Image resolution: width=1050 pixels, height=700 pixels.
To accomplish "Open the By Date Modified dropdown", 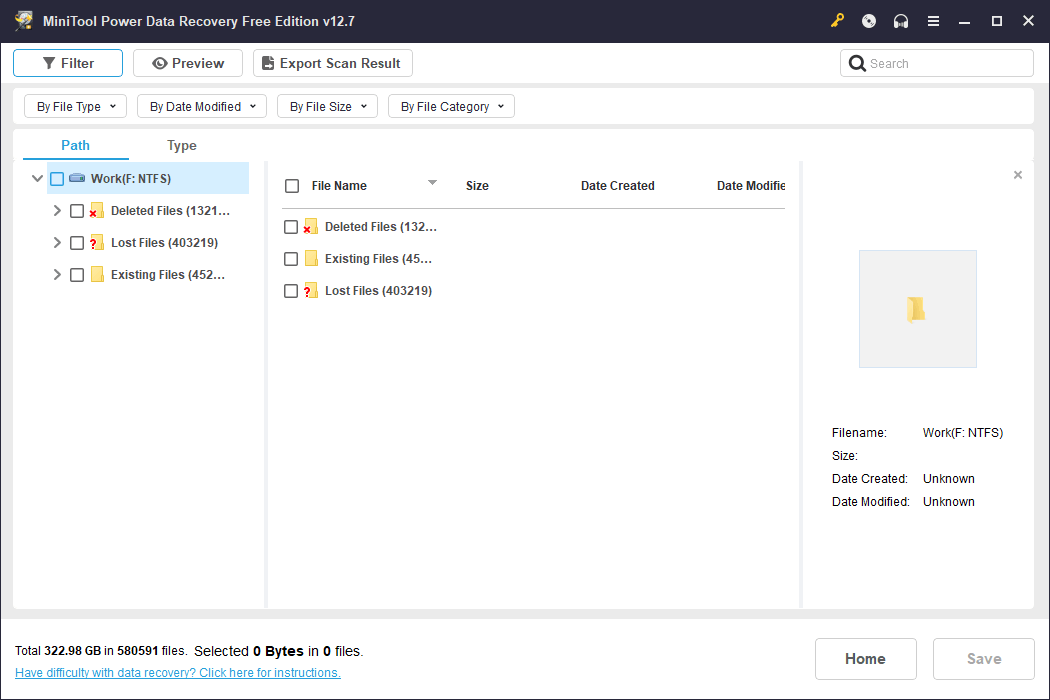I will 202,107.
